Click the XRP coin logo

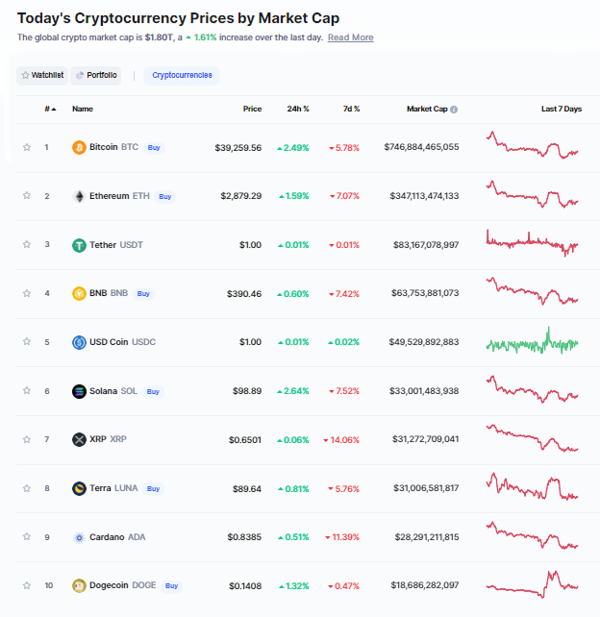(79, 440)
